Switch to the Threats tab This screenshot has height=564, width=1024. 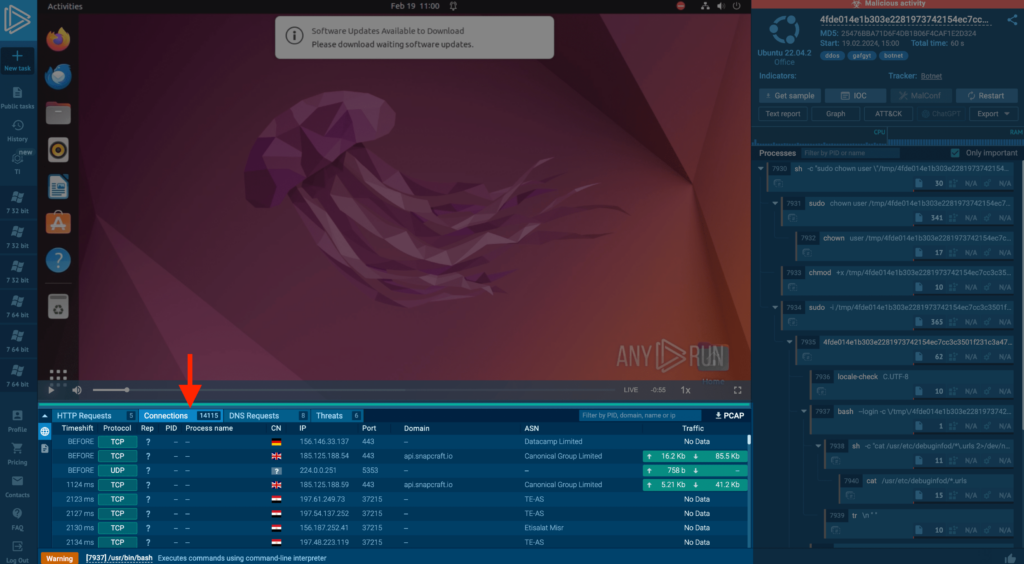(329, 415)
